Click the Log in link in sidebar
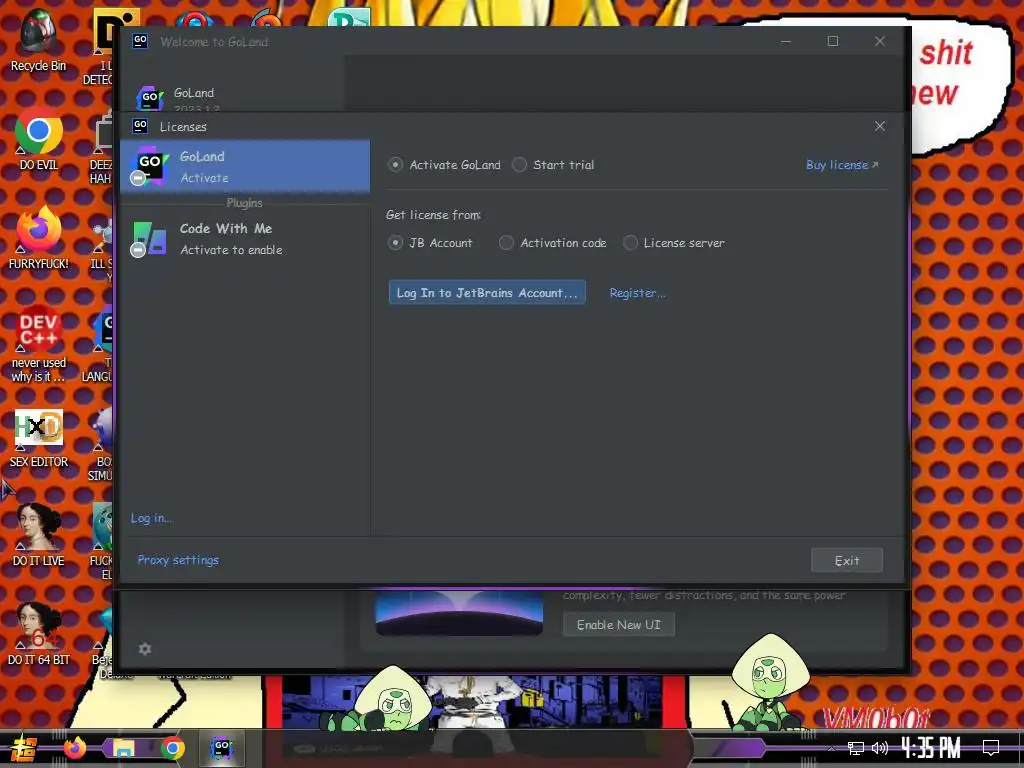The width and height of the screenshot is (1024, 768). click(x=151, y=518)
